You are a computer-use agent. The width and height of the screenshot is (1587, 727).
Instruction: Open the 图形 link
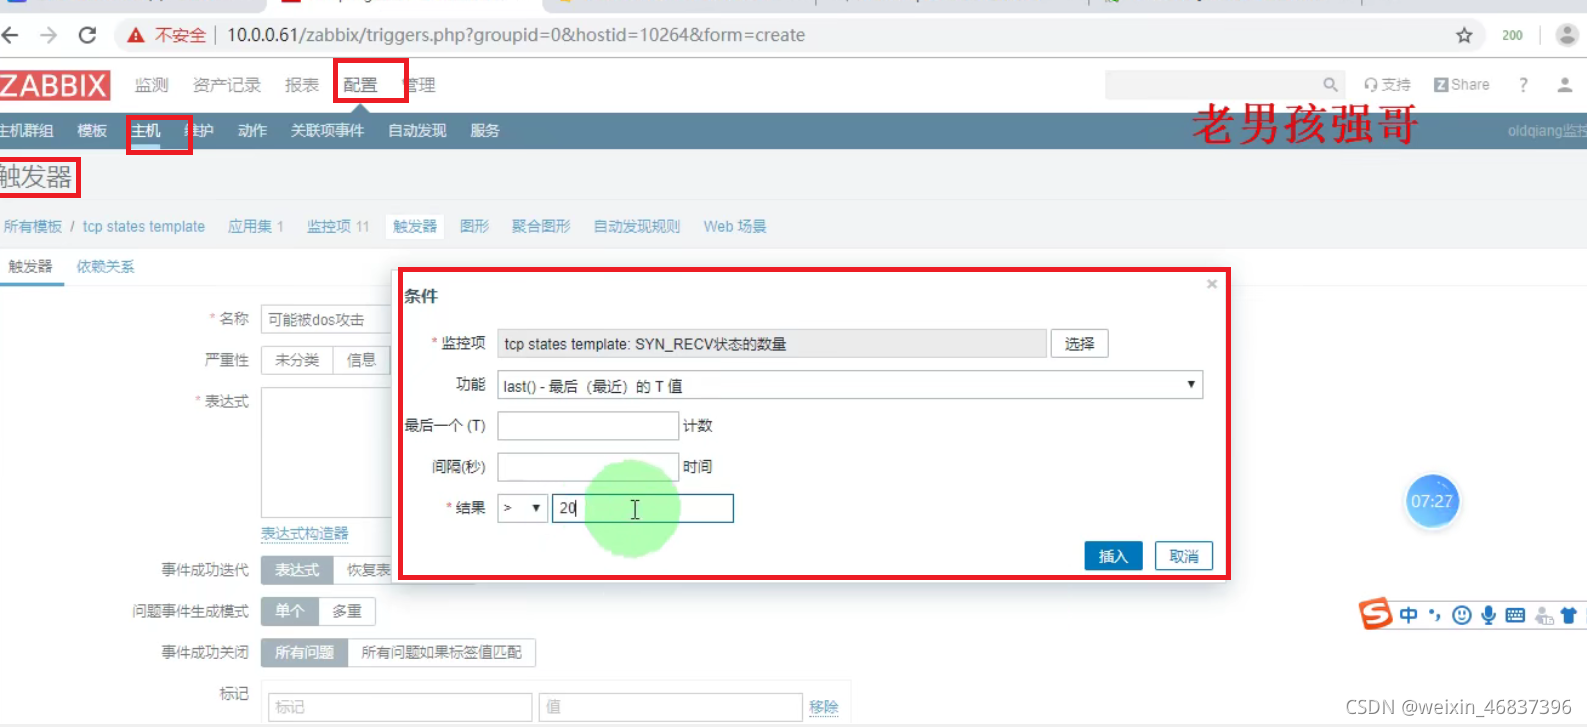475,227
